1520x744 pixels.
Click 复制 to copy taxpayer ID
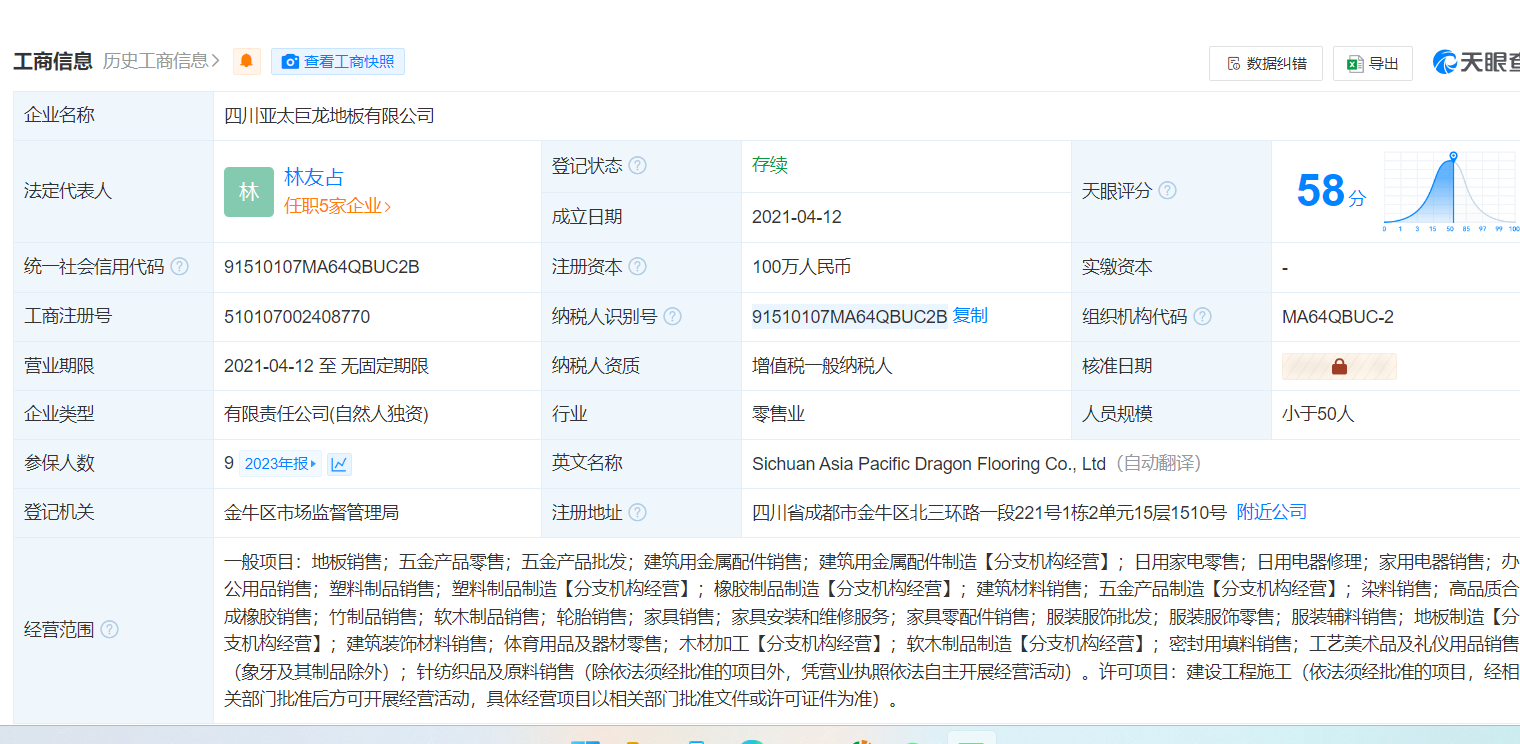970,316
